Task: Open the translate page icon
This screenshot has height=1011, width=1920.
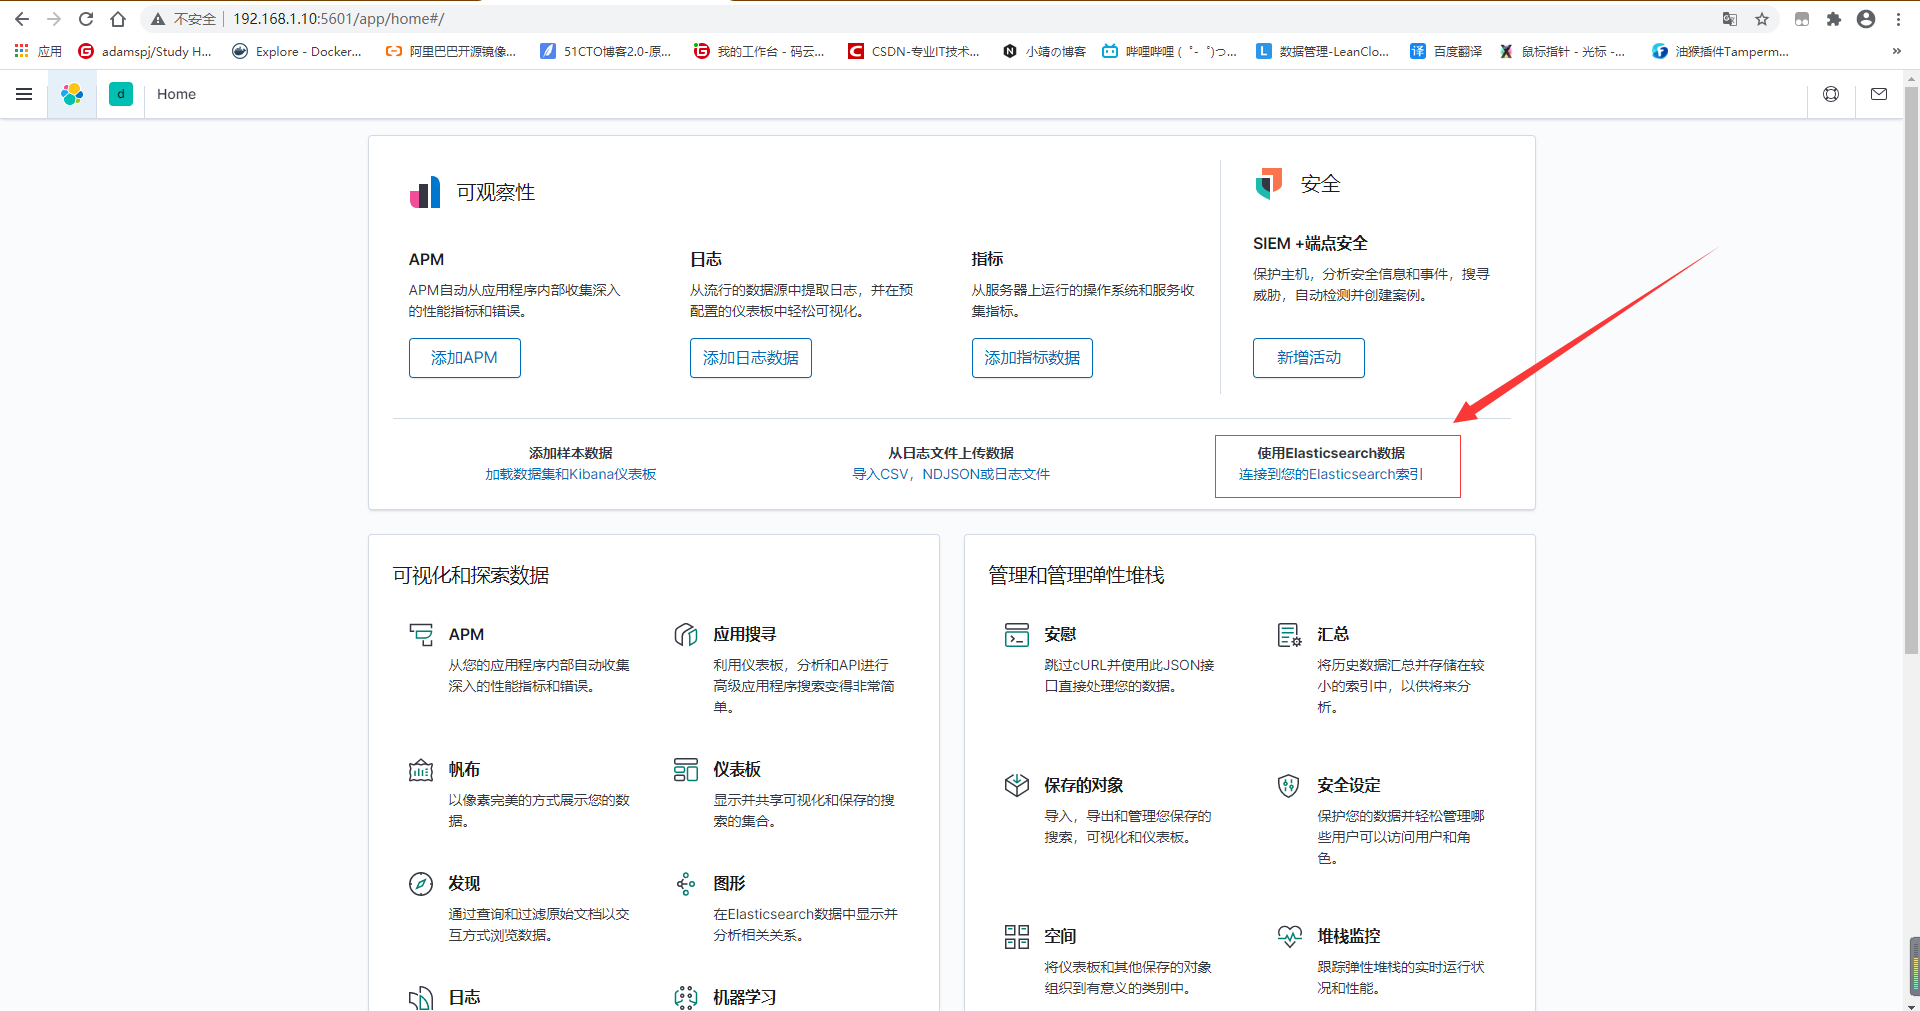Action: tap(1730, 19)
